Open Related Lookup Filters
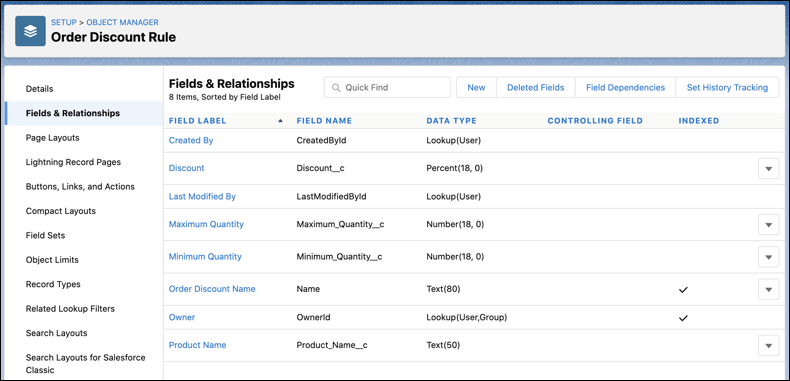790x381 pixels. point(70,308)
